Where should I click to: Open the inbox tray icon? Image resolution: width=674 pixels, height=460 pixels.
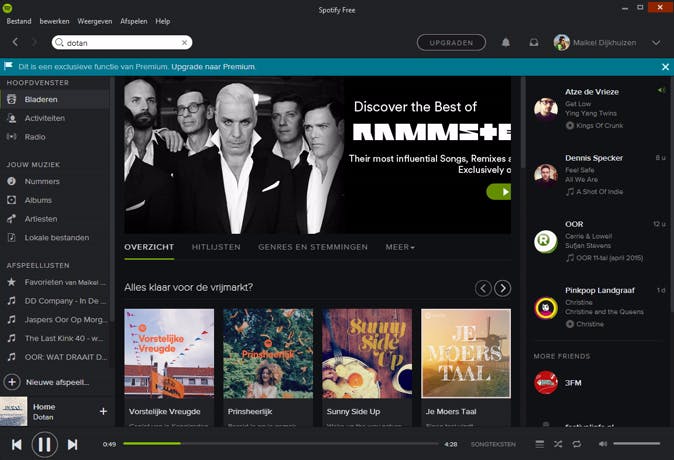pos(534,43)
